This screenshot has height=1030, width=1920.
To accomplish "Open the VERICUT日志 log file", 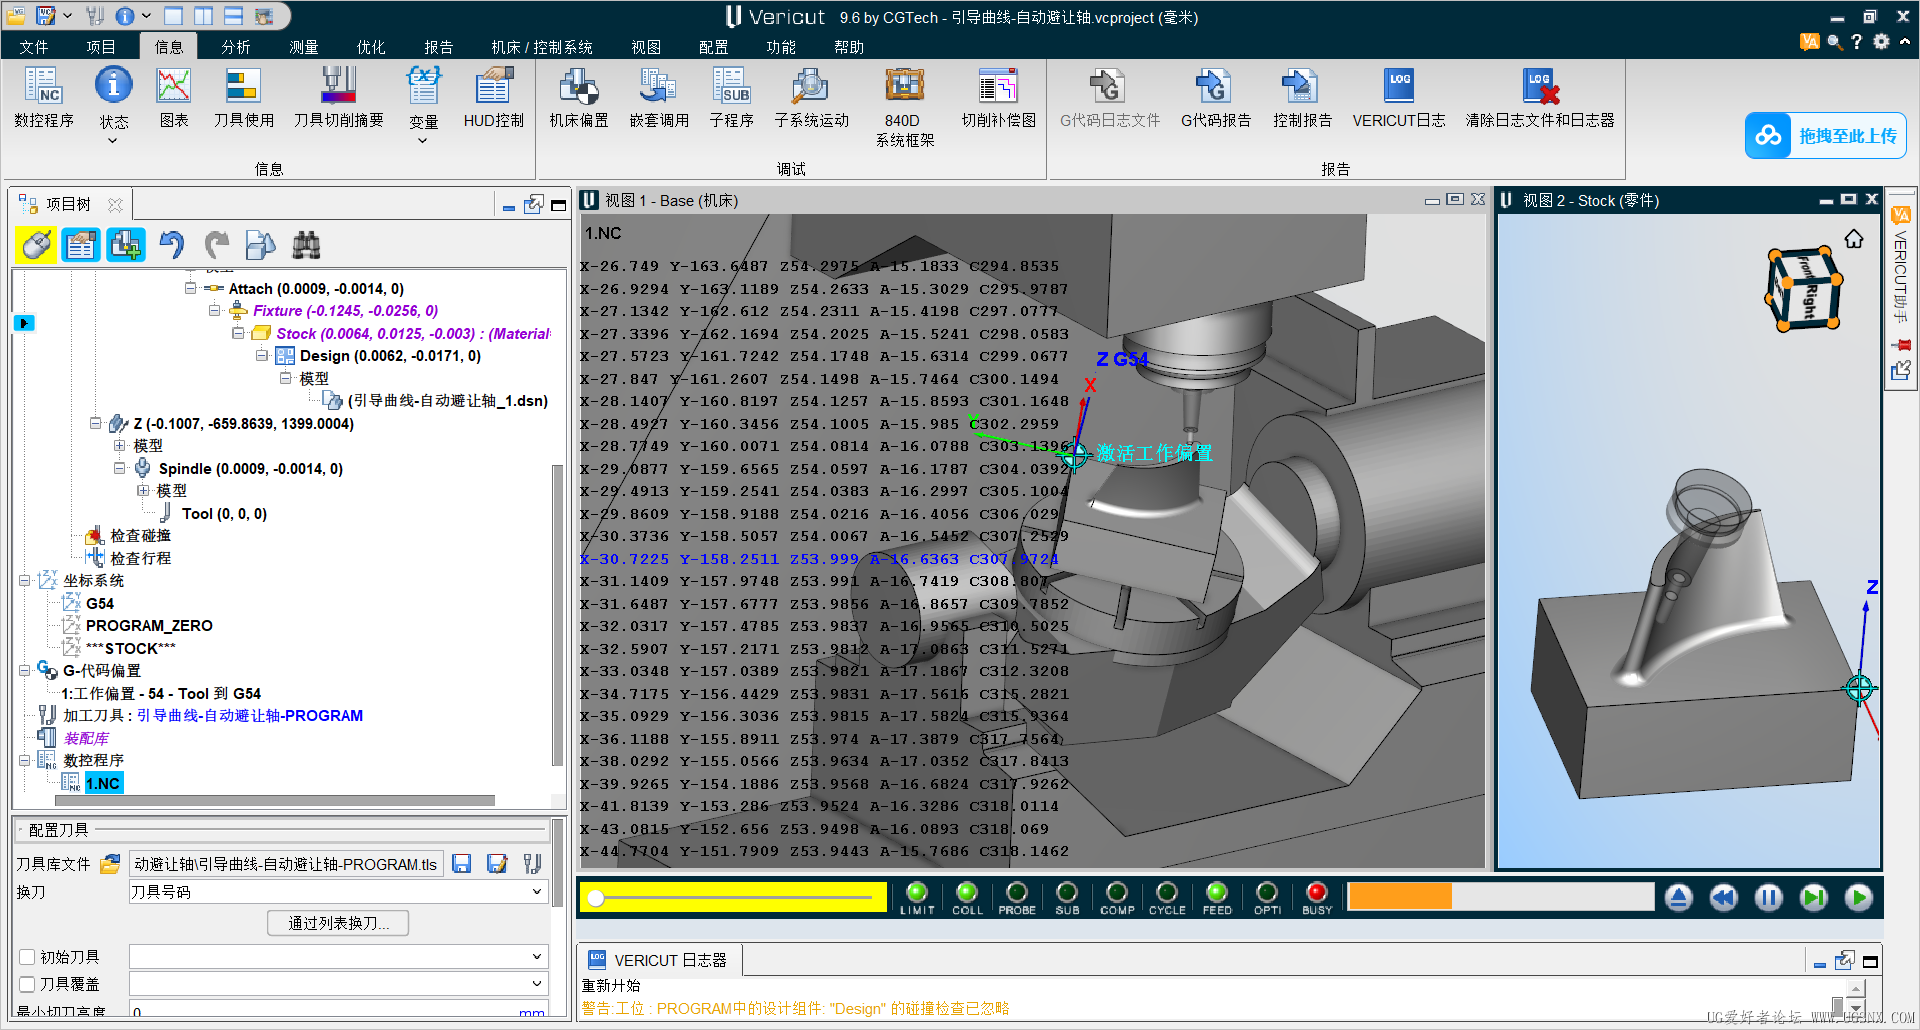I will [x=1398, y=98].
